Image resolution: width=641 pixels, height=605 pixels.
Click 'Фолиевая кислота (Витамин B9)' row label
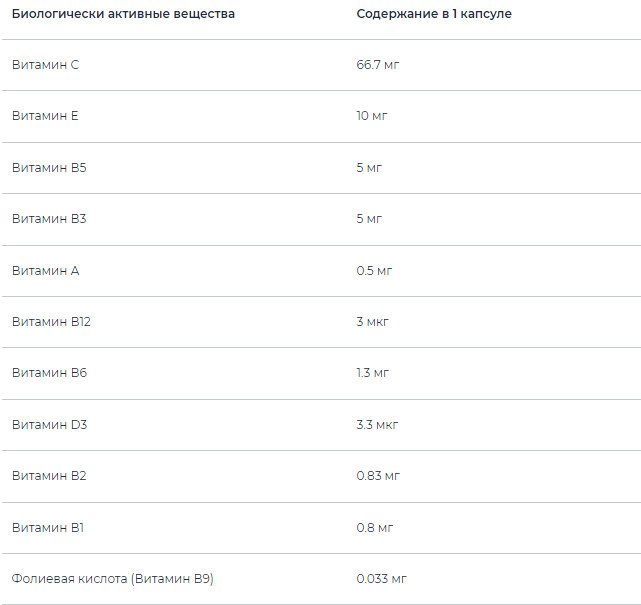[x=113, y=578]
